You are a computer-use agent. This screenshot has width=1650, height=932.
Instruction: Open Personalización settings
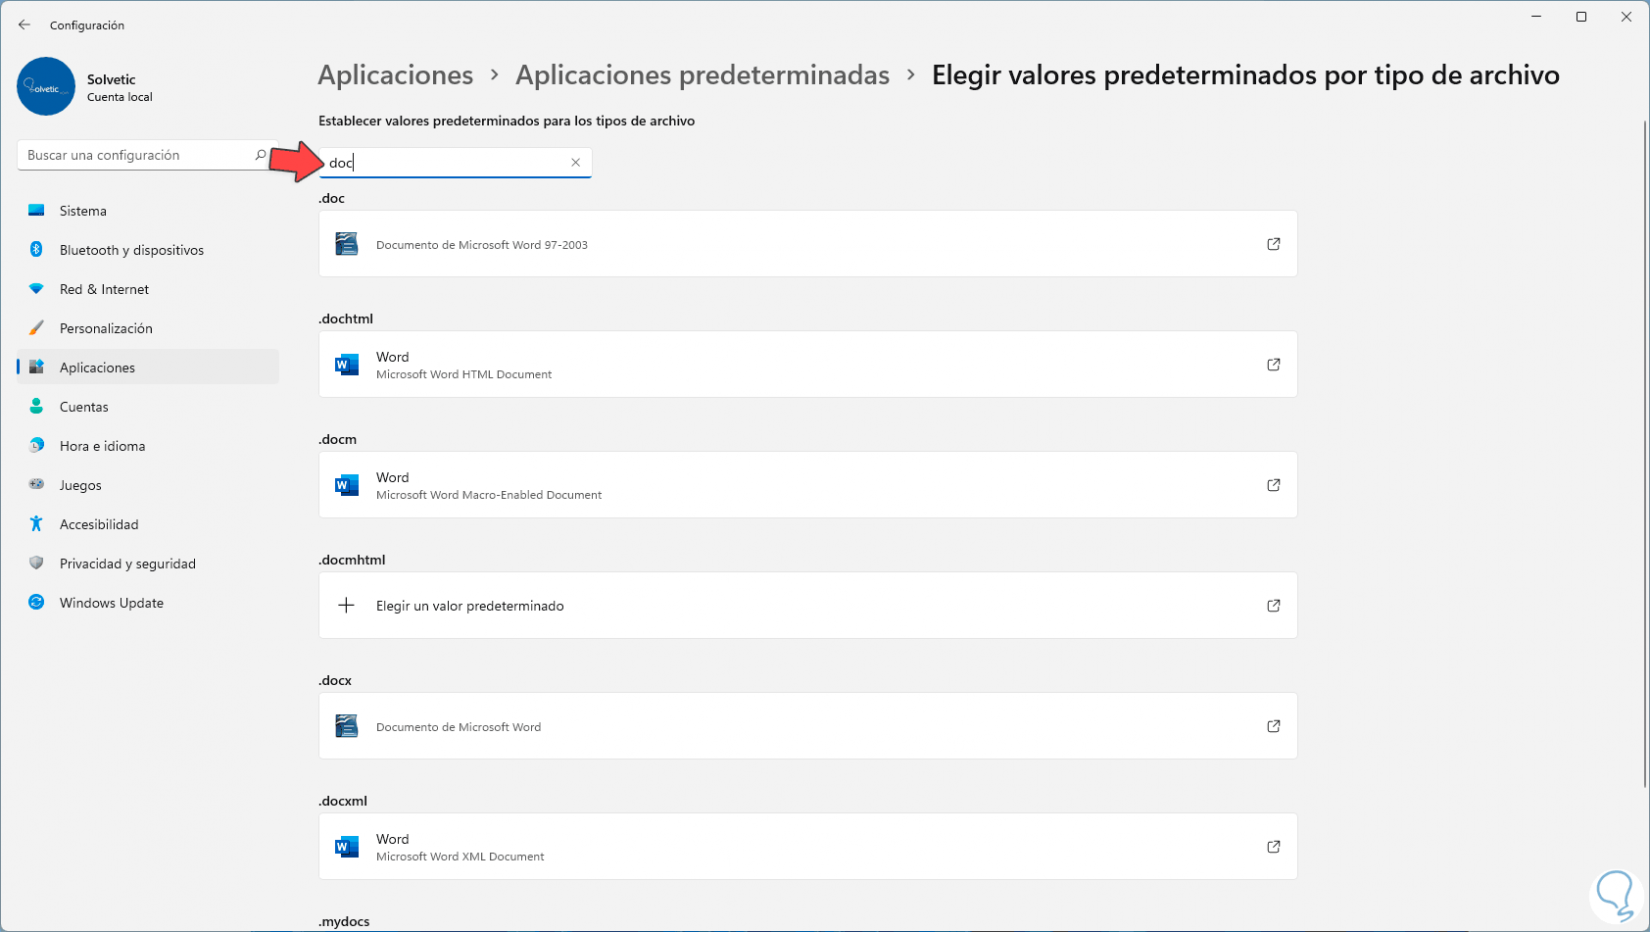tap(148, 328)
